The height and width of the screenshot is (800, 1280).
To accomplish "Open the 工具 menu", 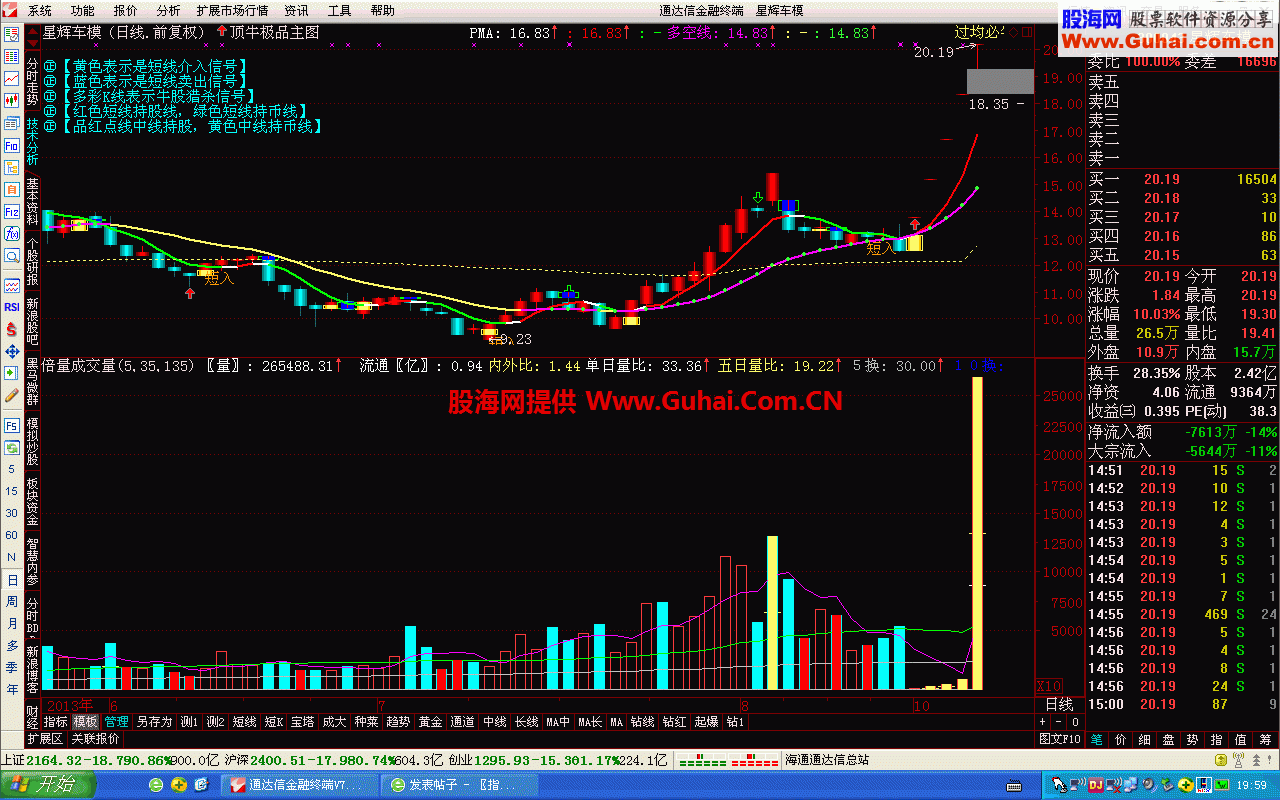I will (x=340, y=10).
